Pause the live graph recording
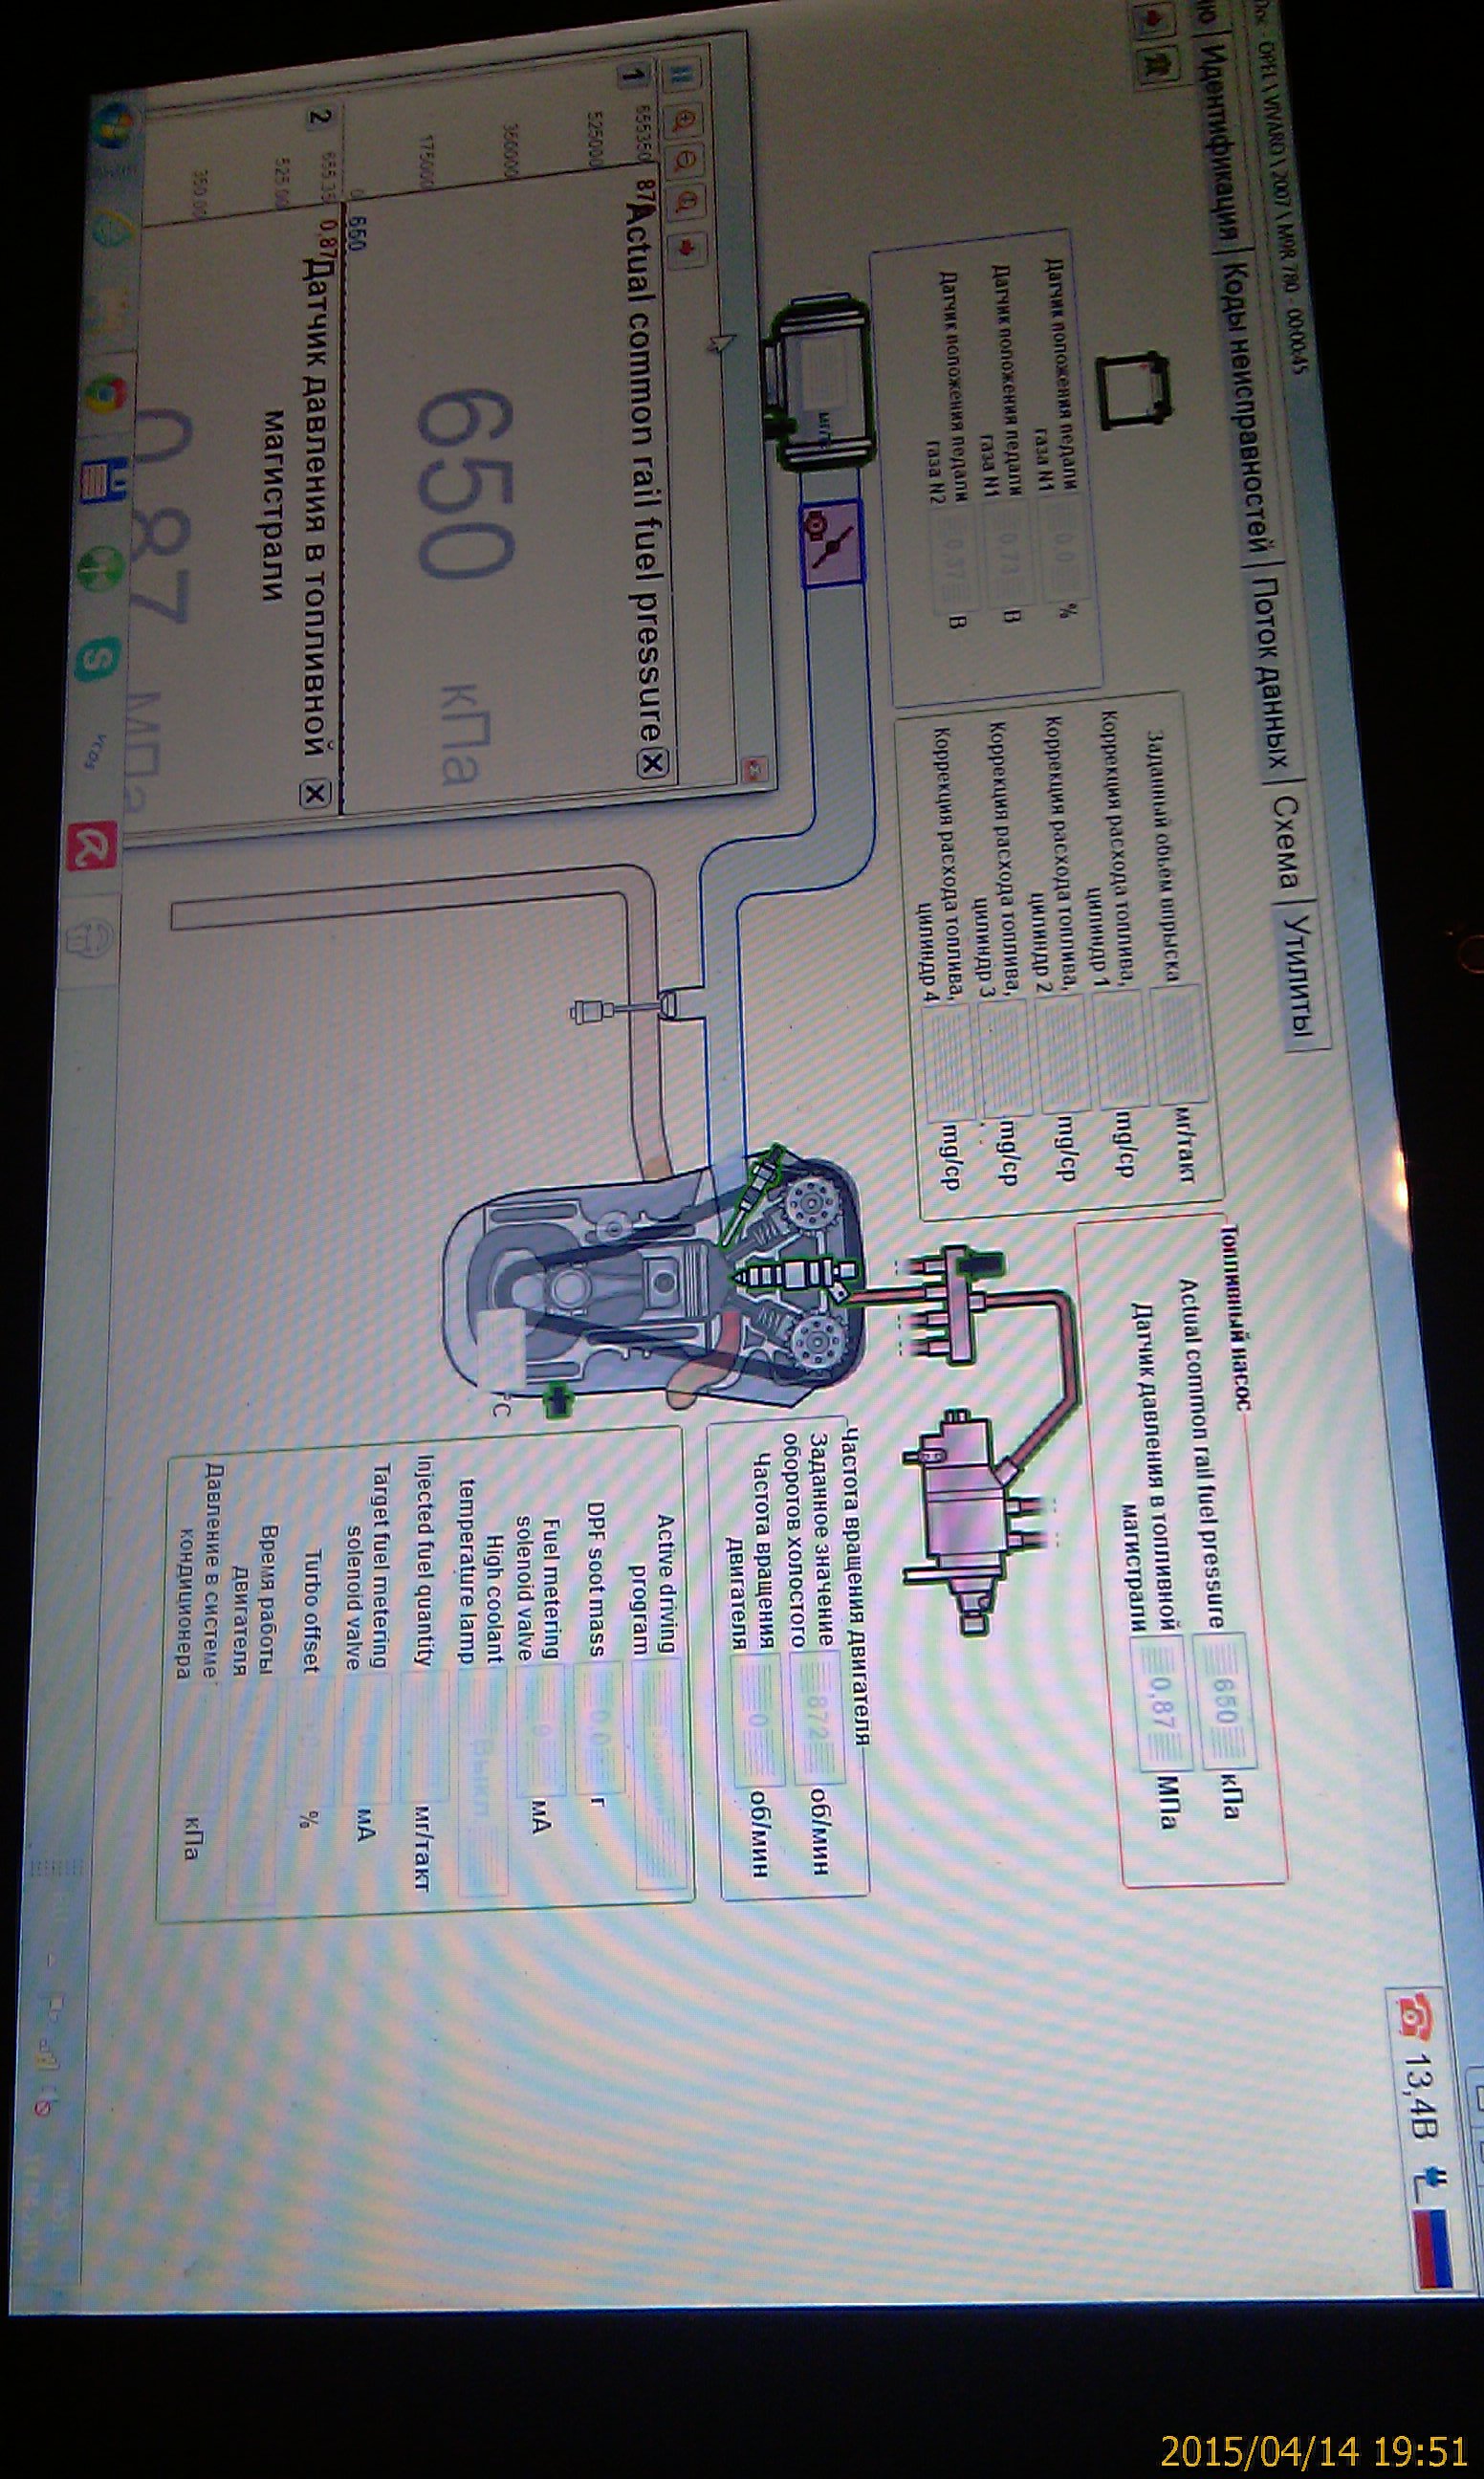Screen dimensions: 1484x2479 [x=682, y=73]
